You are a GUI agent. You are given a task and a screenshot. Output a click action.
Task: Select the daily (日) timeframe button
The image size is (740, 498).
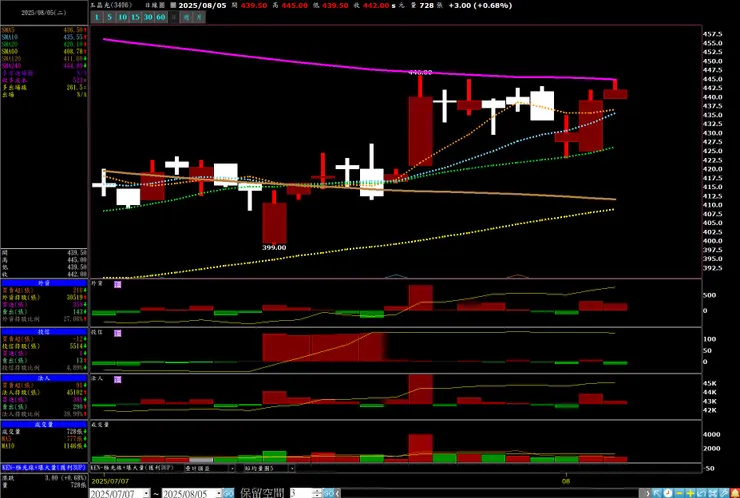pos(174,17)
